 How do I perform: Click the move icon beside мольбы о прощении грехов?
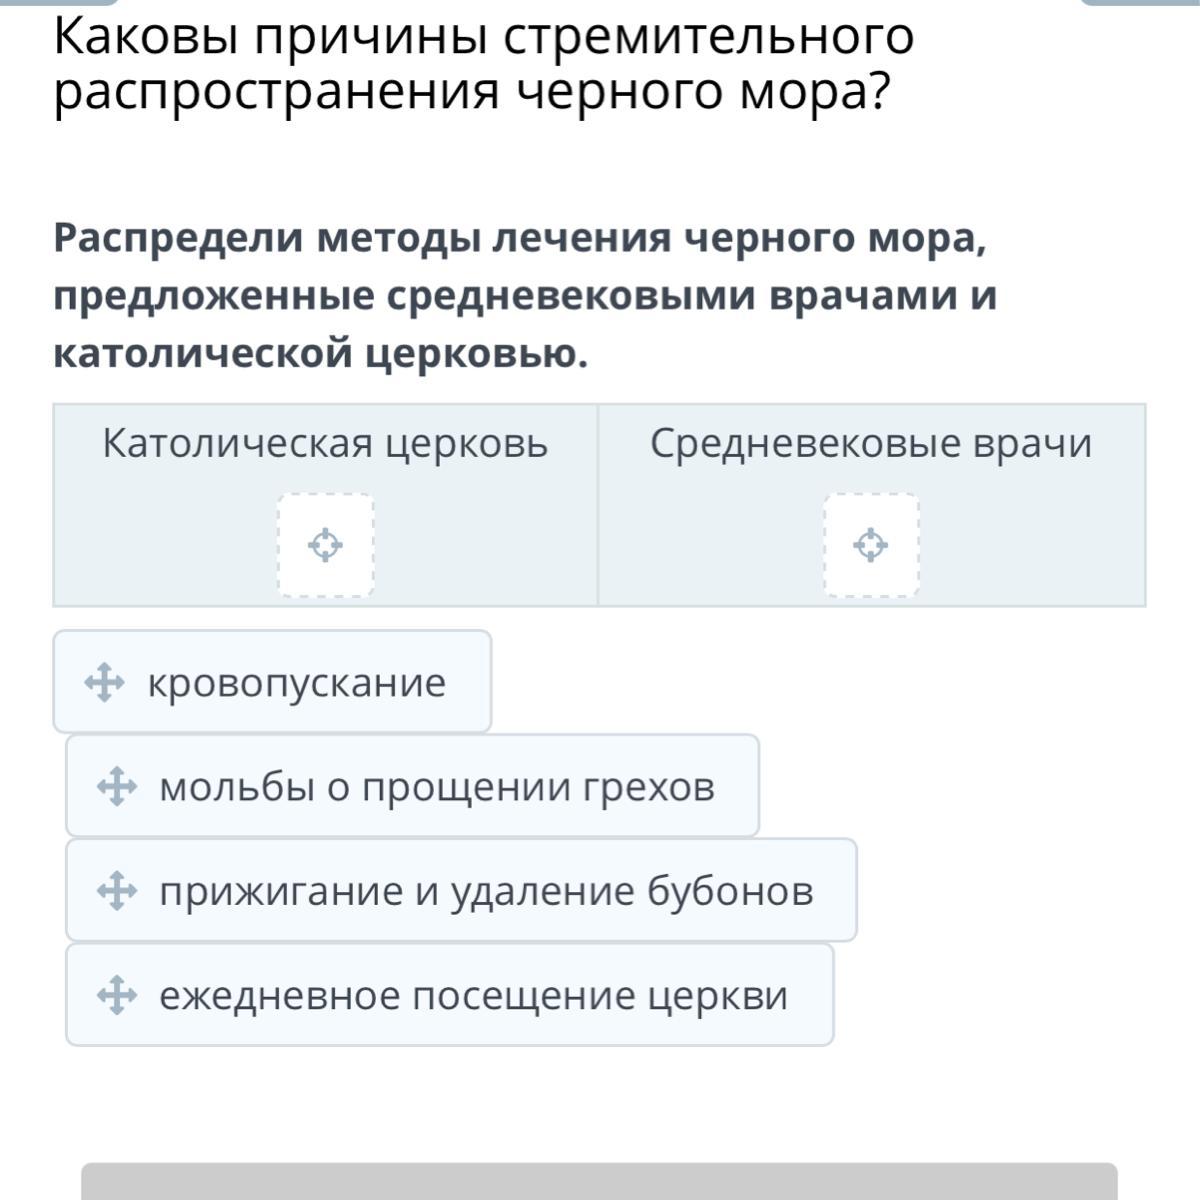pyautogui.click(x=116, y=787)
